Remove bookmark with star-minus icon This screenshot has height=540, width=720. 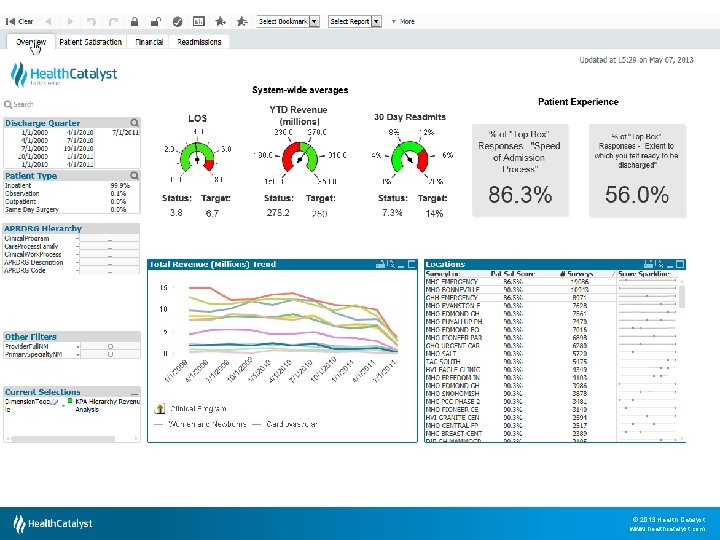click(x=242, y=22)
